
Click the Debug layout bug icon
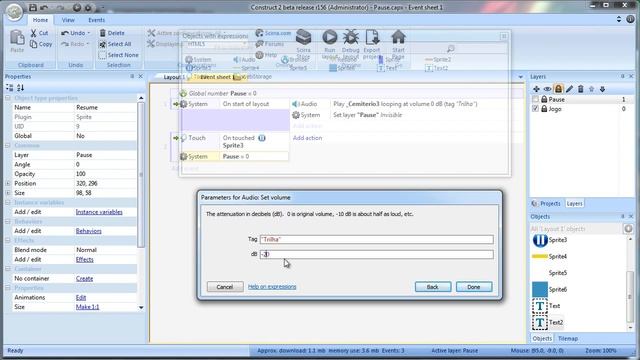point(351,37)
